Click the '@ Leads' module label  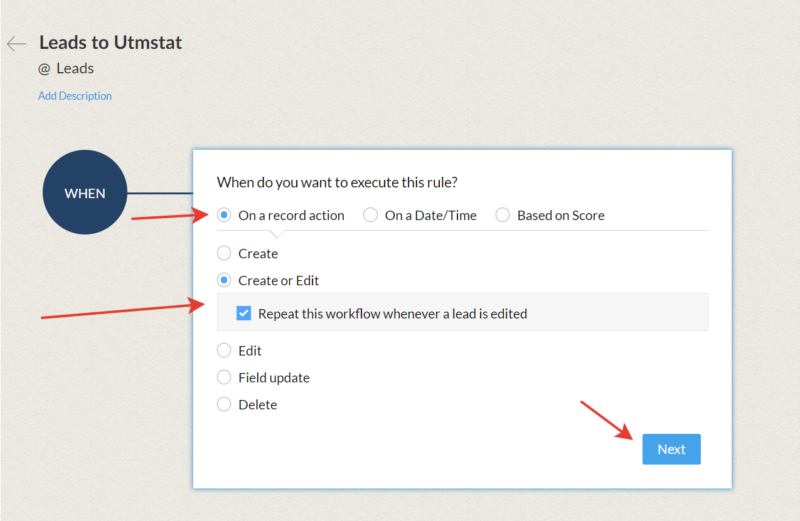[x=66, y=69]
